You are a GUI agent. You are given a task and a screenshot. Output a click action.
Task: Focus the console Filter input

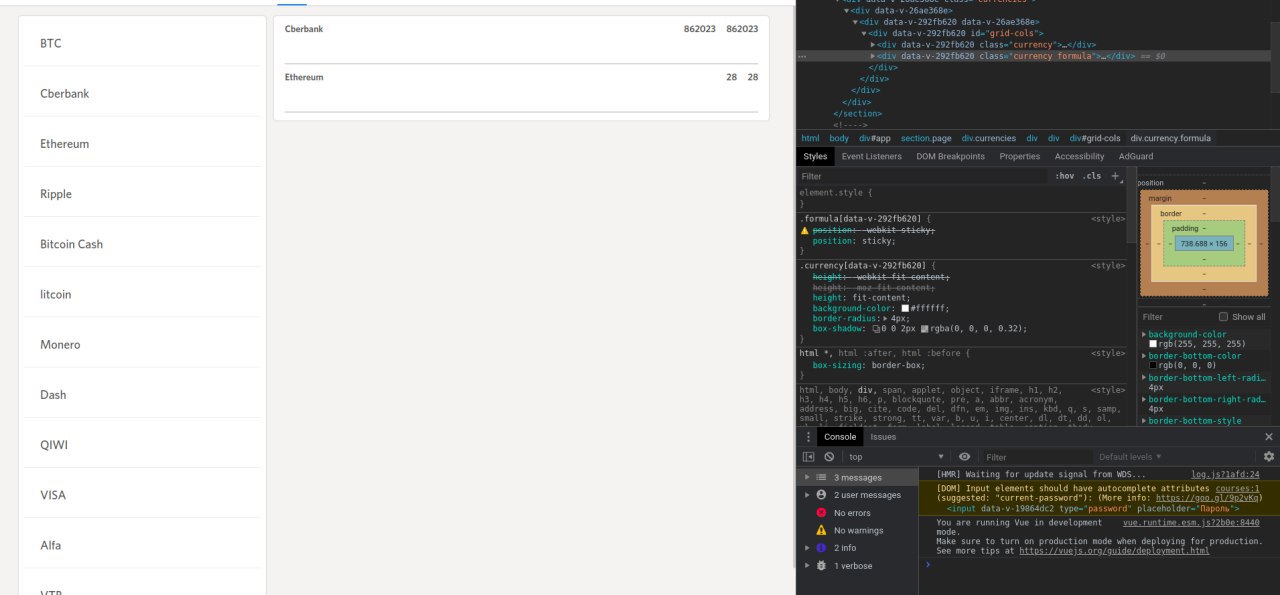[x=1035, y=457]
